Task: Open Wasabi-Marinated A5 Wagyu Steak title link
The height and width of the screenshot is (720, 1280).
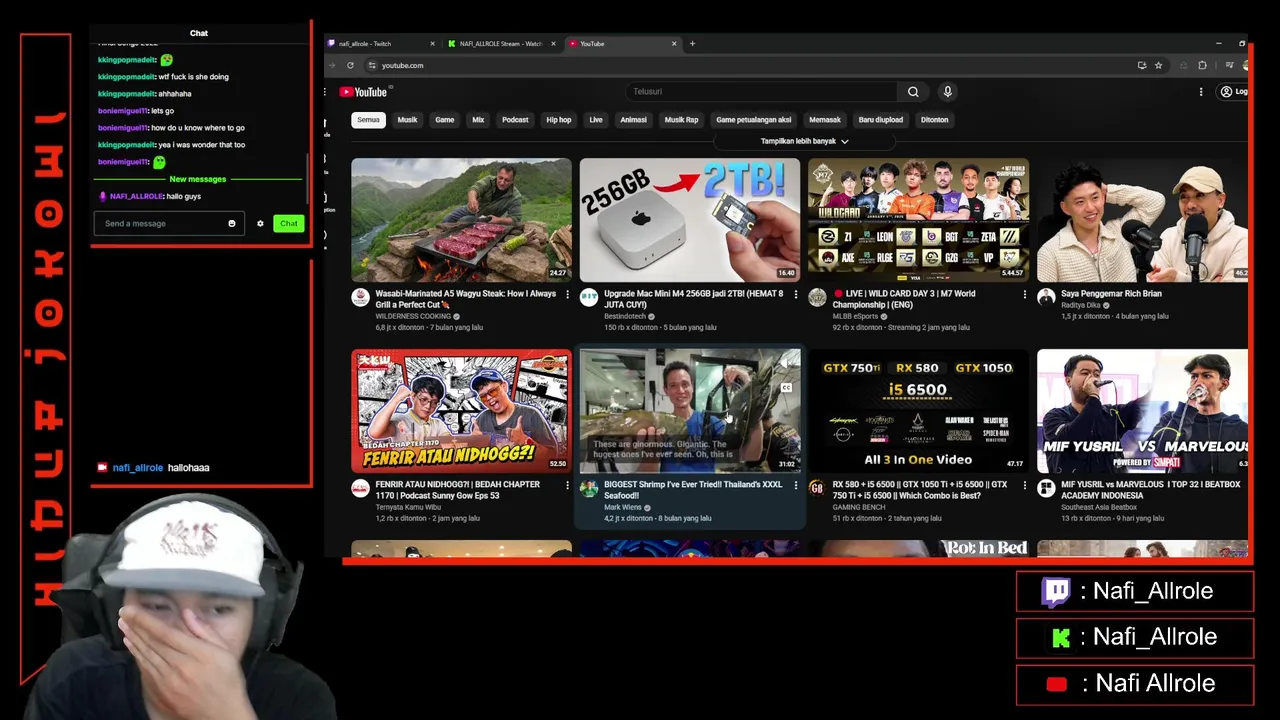Action: pos(466,299)
